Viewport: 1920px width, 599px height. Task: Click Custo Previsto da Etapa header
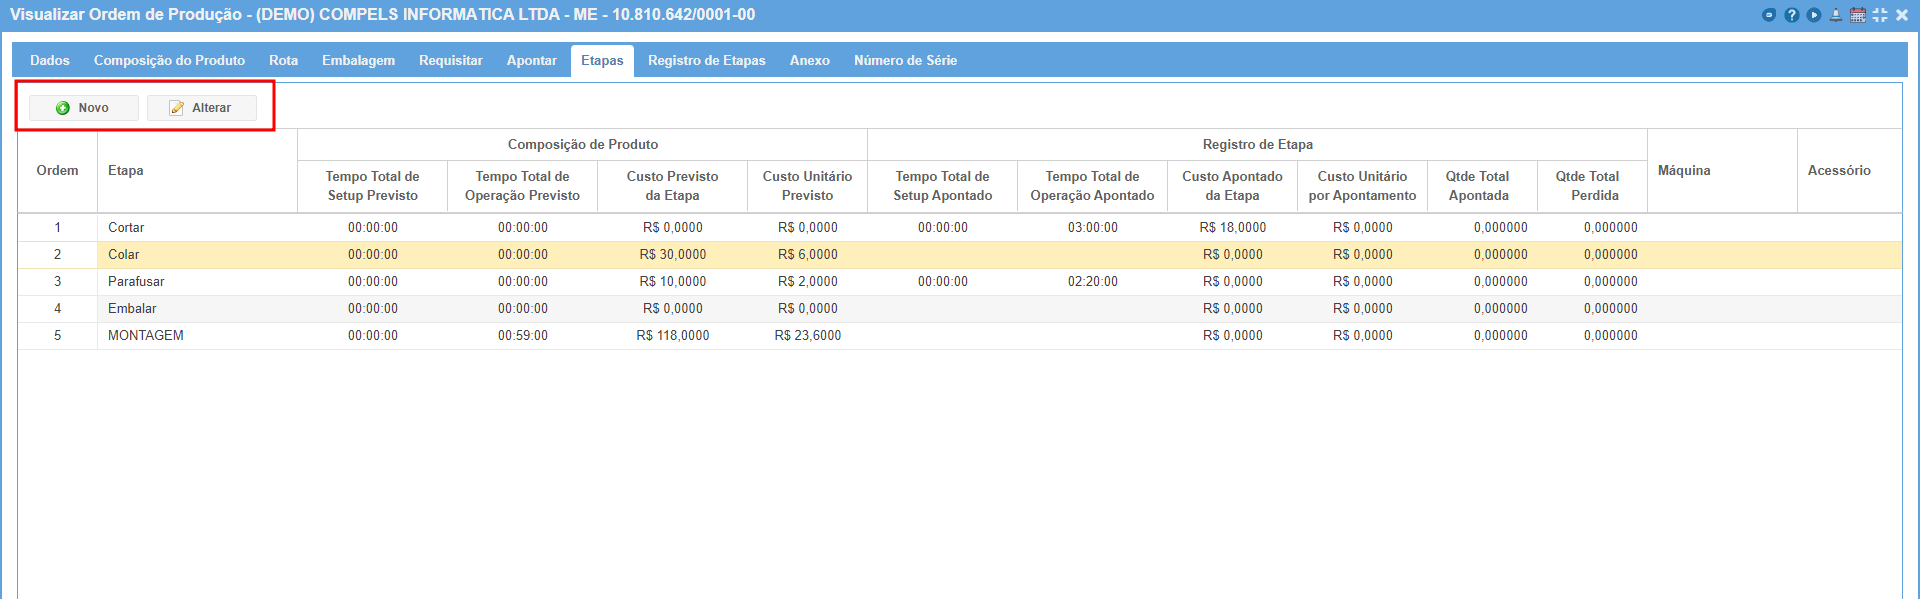pyautogui.click(x=672, y=186)
